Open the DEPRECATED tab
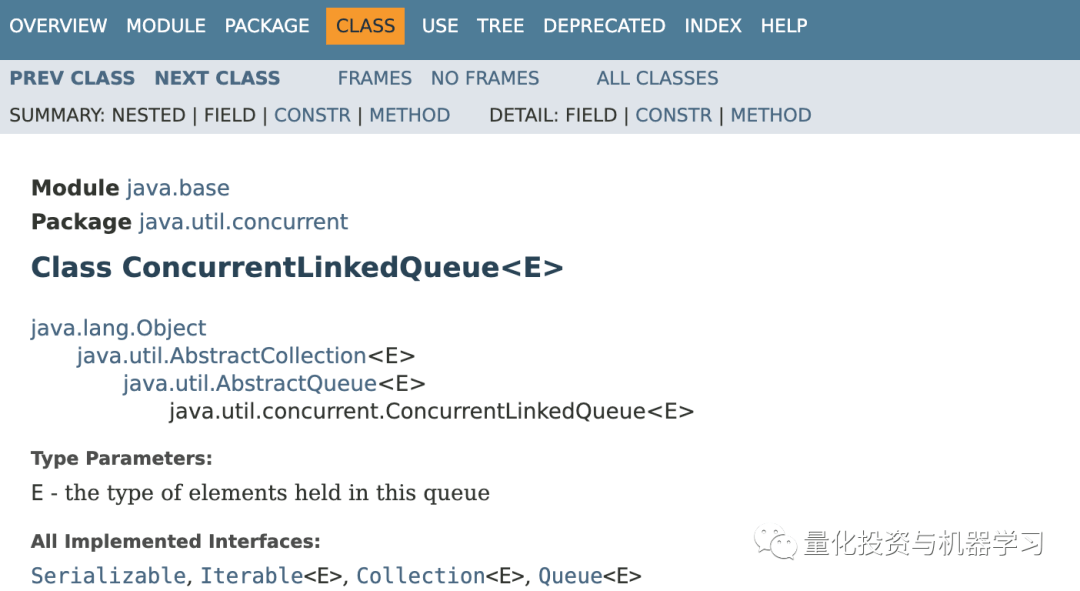 [604, 26]
